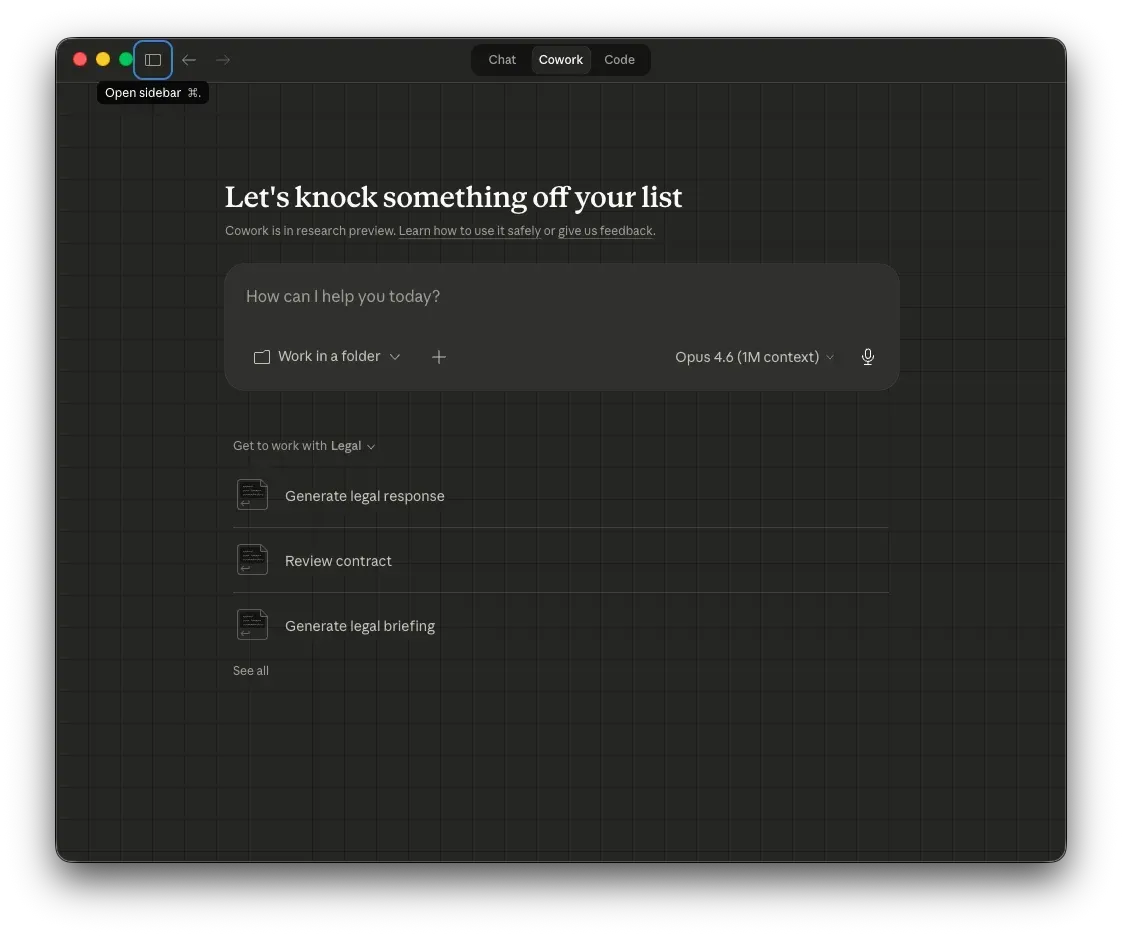
Task: Open the 'give us feedback' link
Action: (605, 231)
